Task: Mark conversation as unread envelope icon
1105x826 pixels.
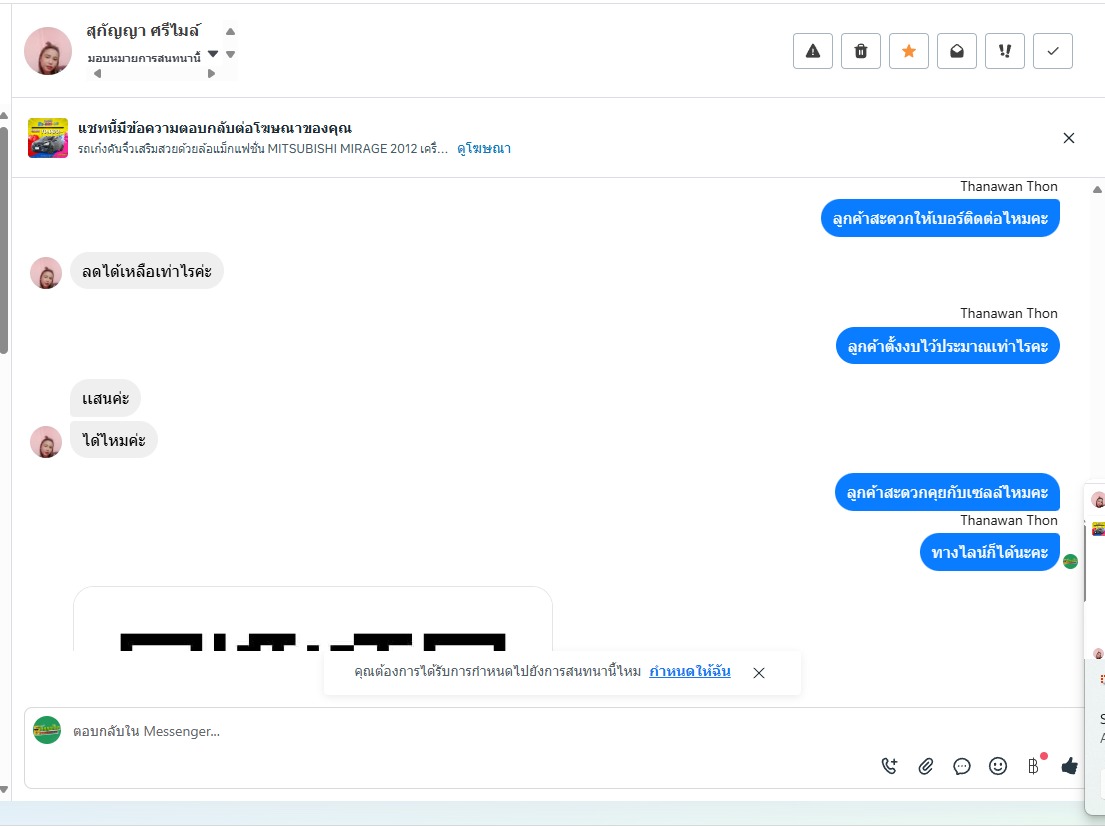Action: 956,51
